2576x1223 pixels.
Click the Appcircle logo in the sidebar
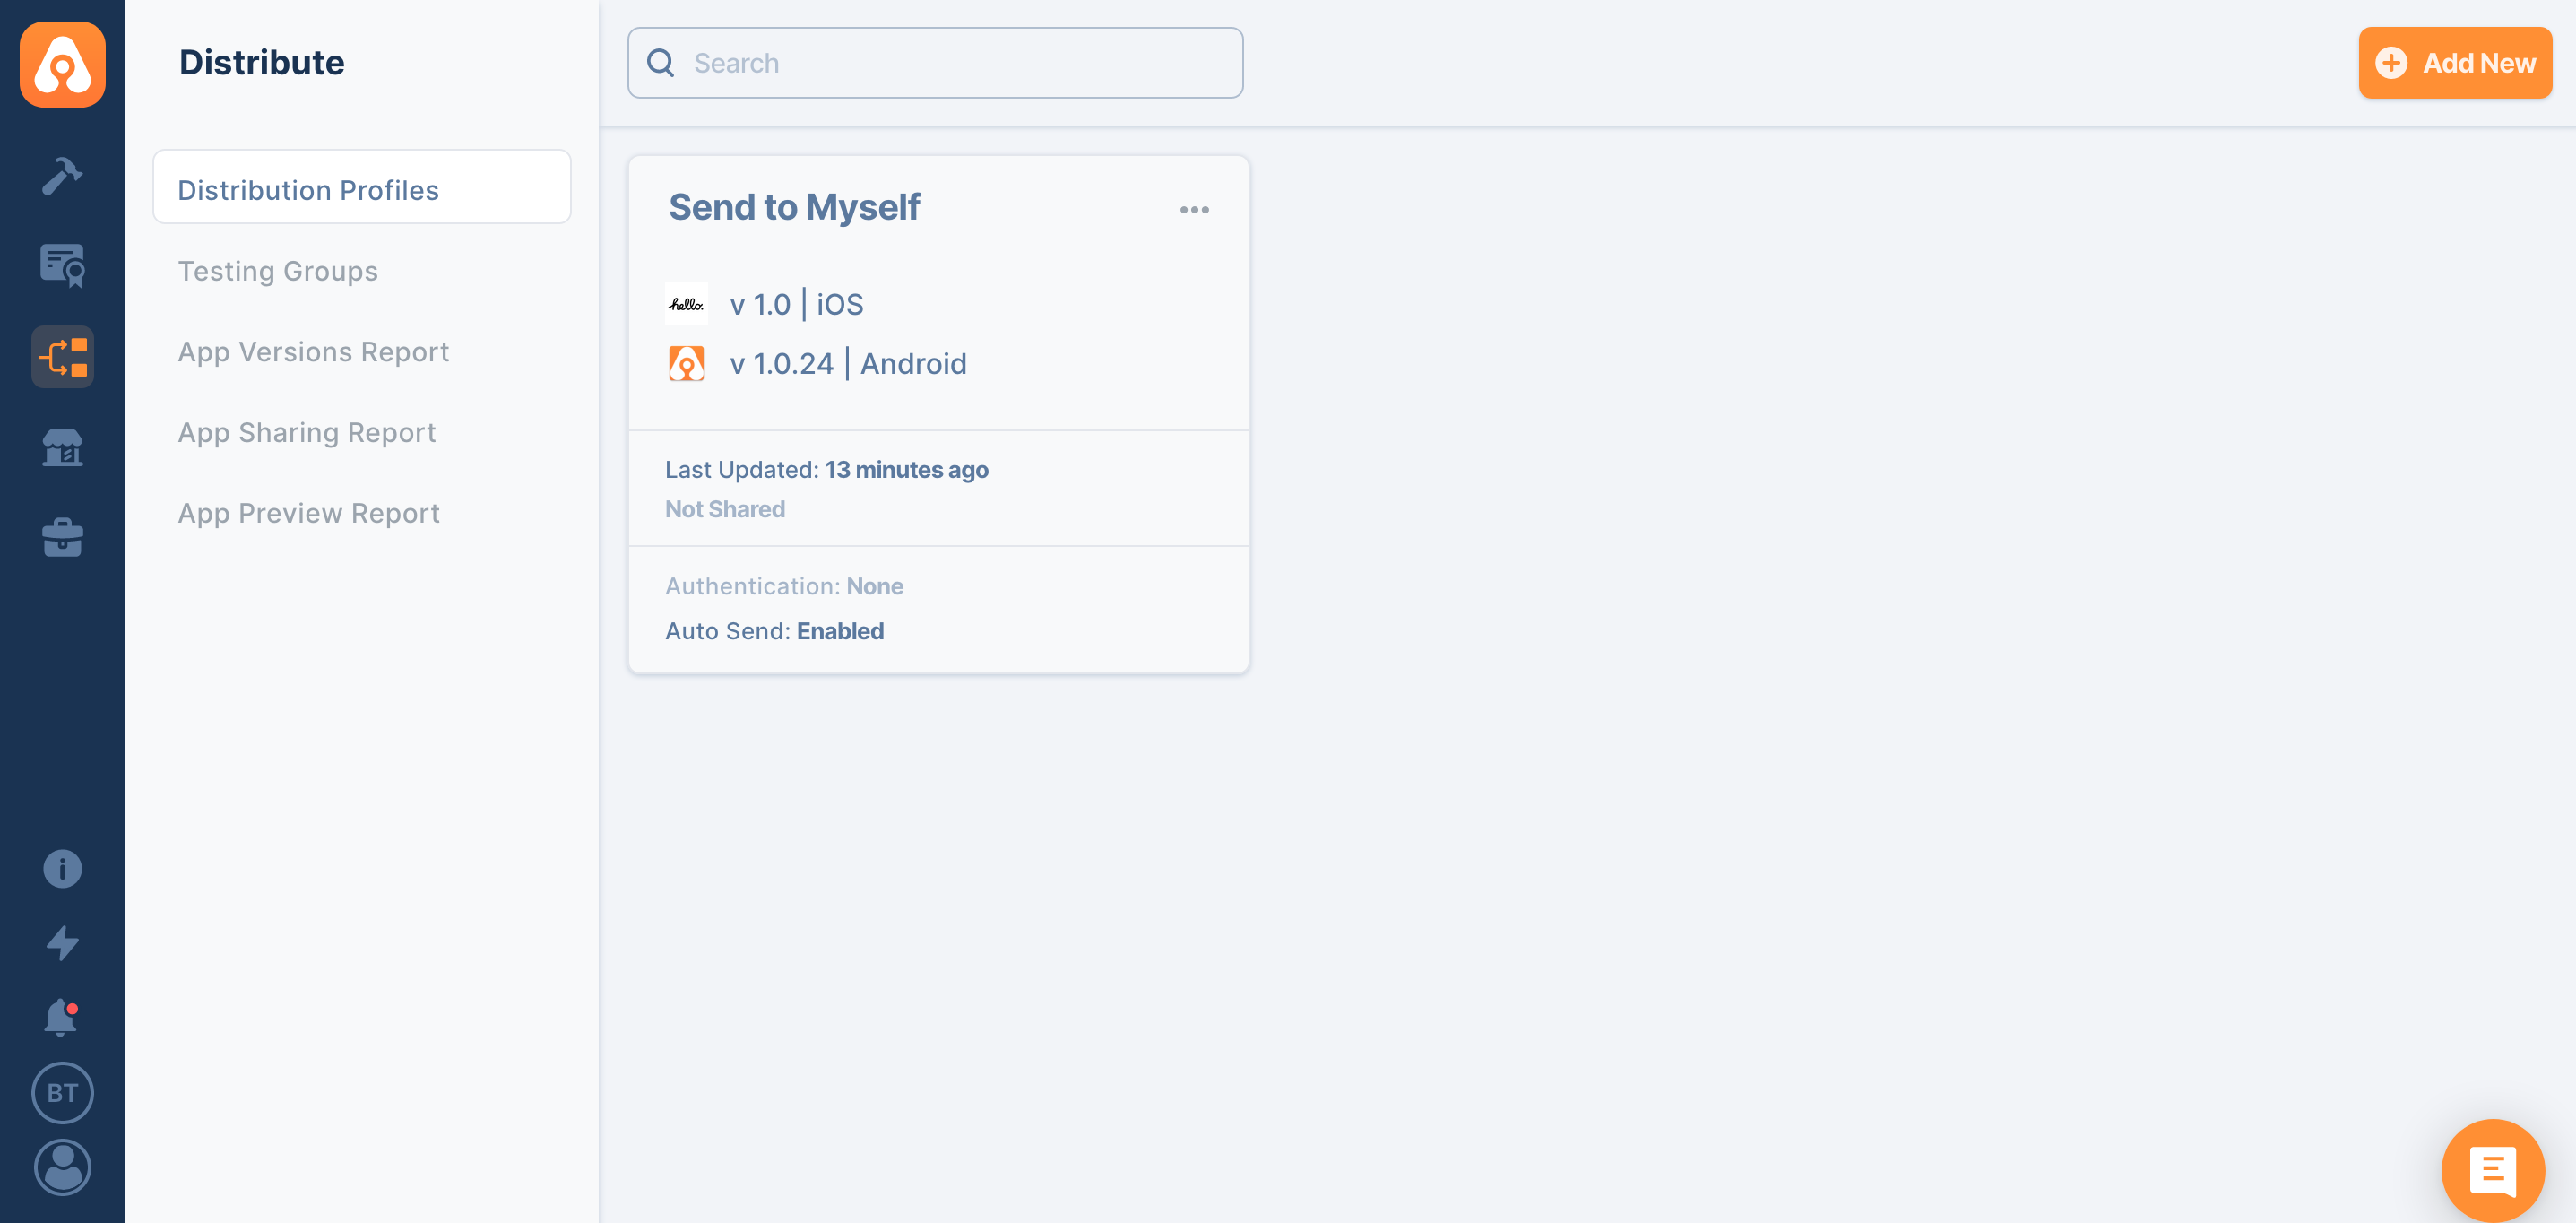click(62, 64)
